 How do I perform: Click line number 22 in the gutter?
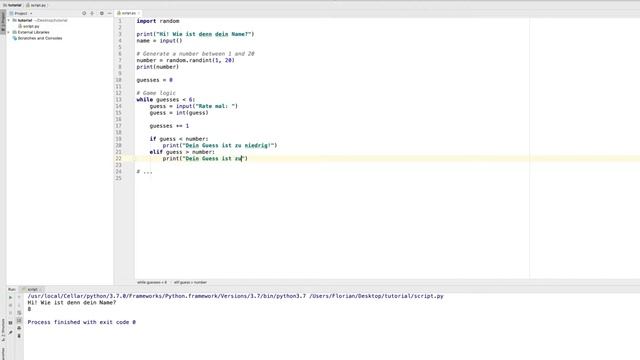click(x=118, y=158)
